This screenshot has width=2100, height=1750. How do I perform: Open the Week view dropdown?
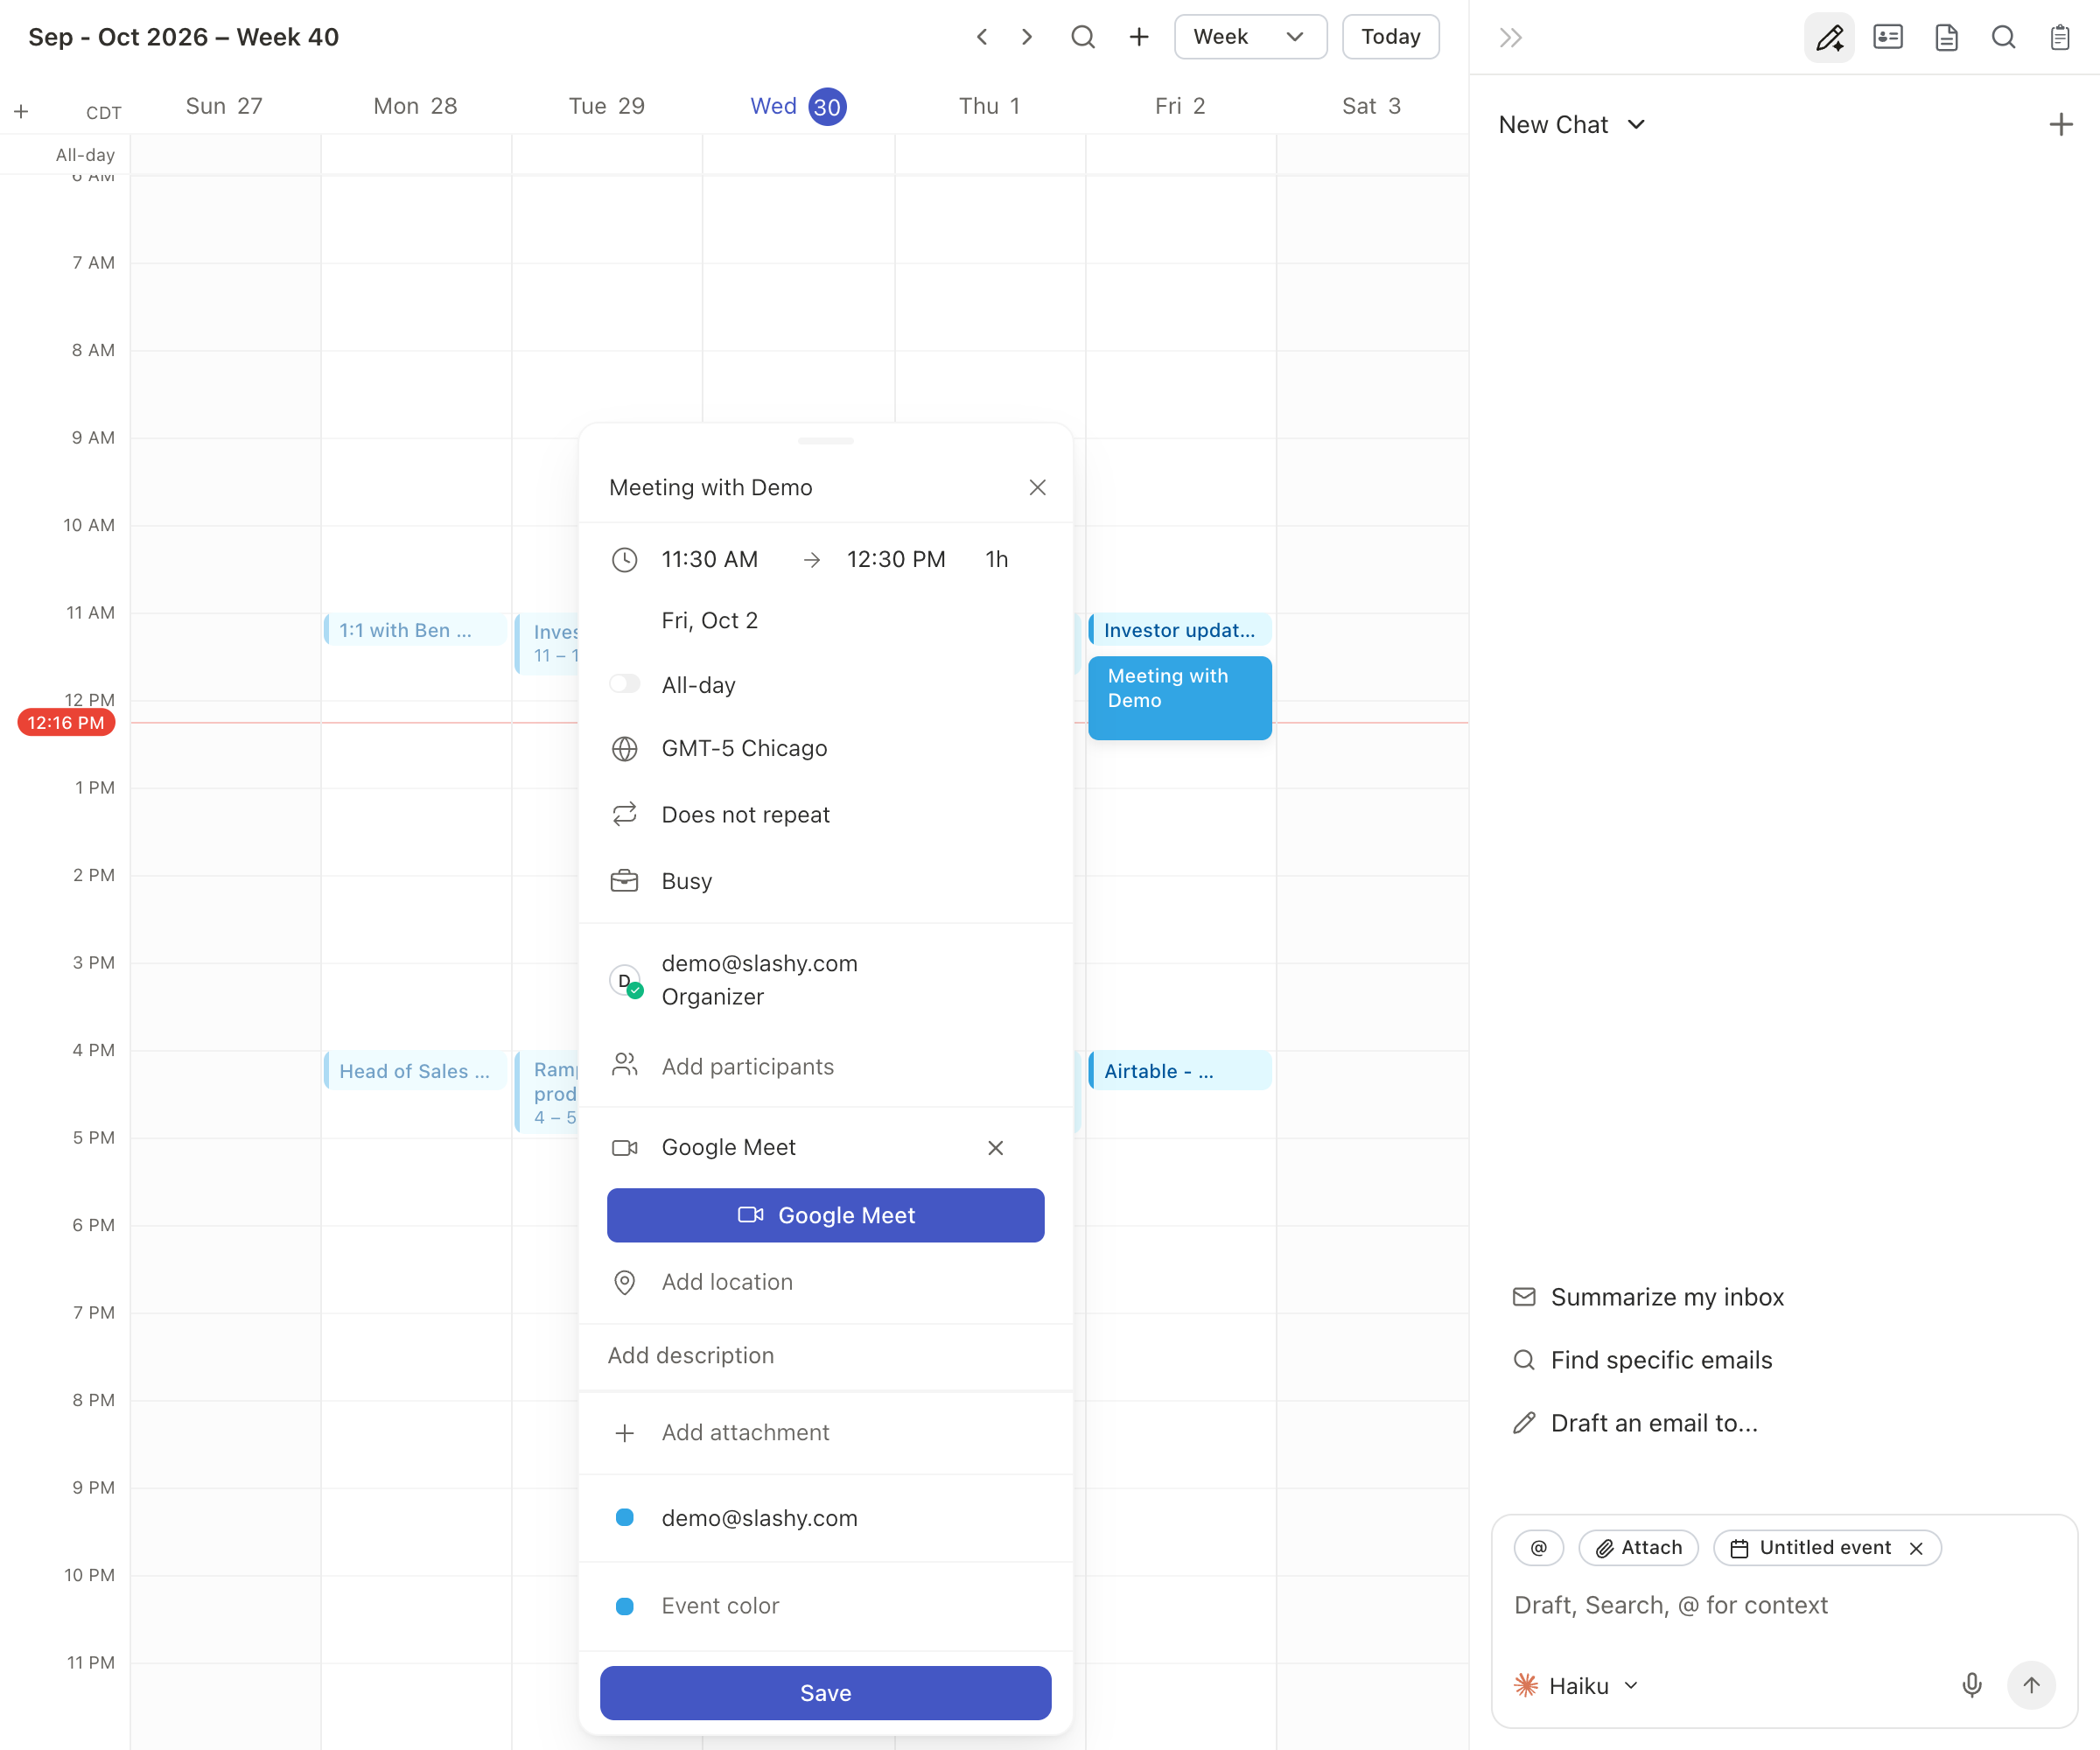pos(1250,37)
